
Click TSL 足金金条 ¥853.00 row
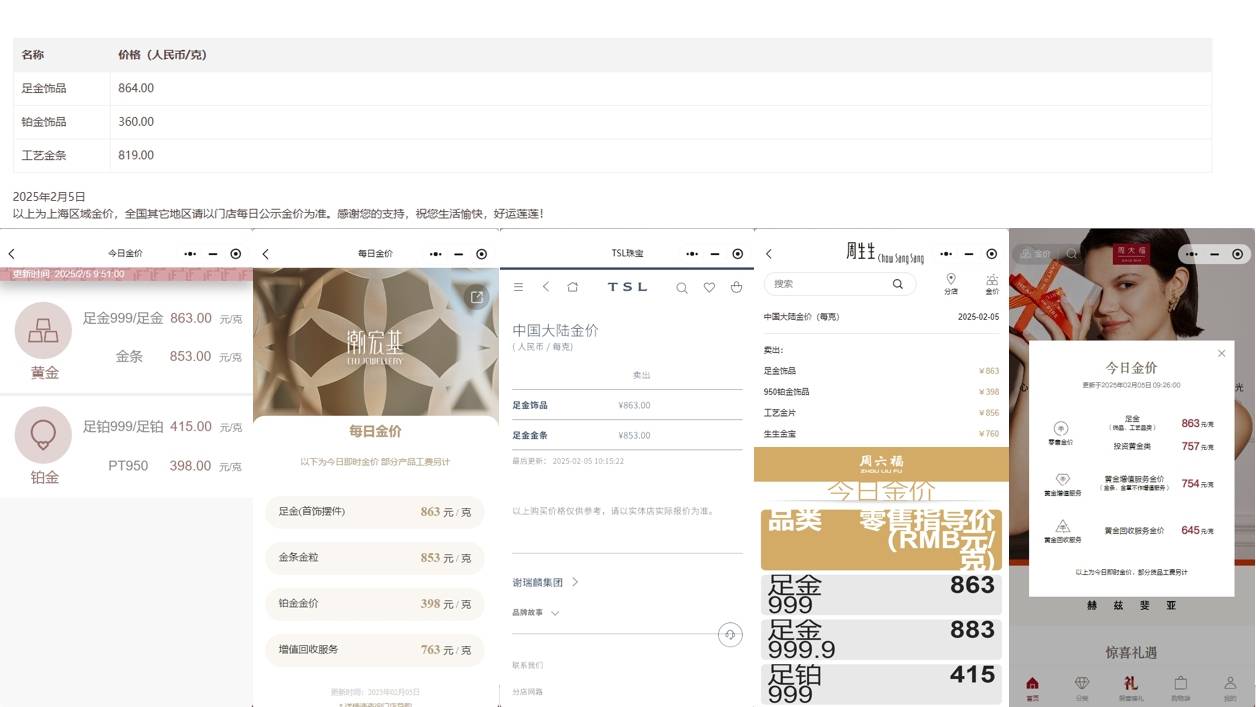627,435
